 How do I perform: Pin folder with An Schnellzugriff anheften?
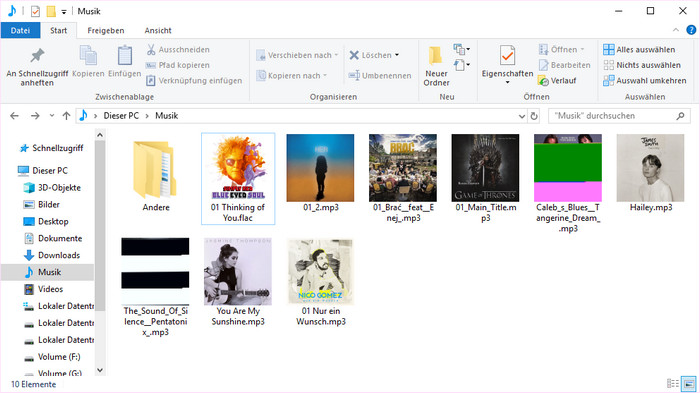pyautogui.click(x=37, y=67)
